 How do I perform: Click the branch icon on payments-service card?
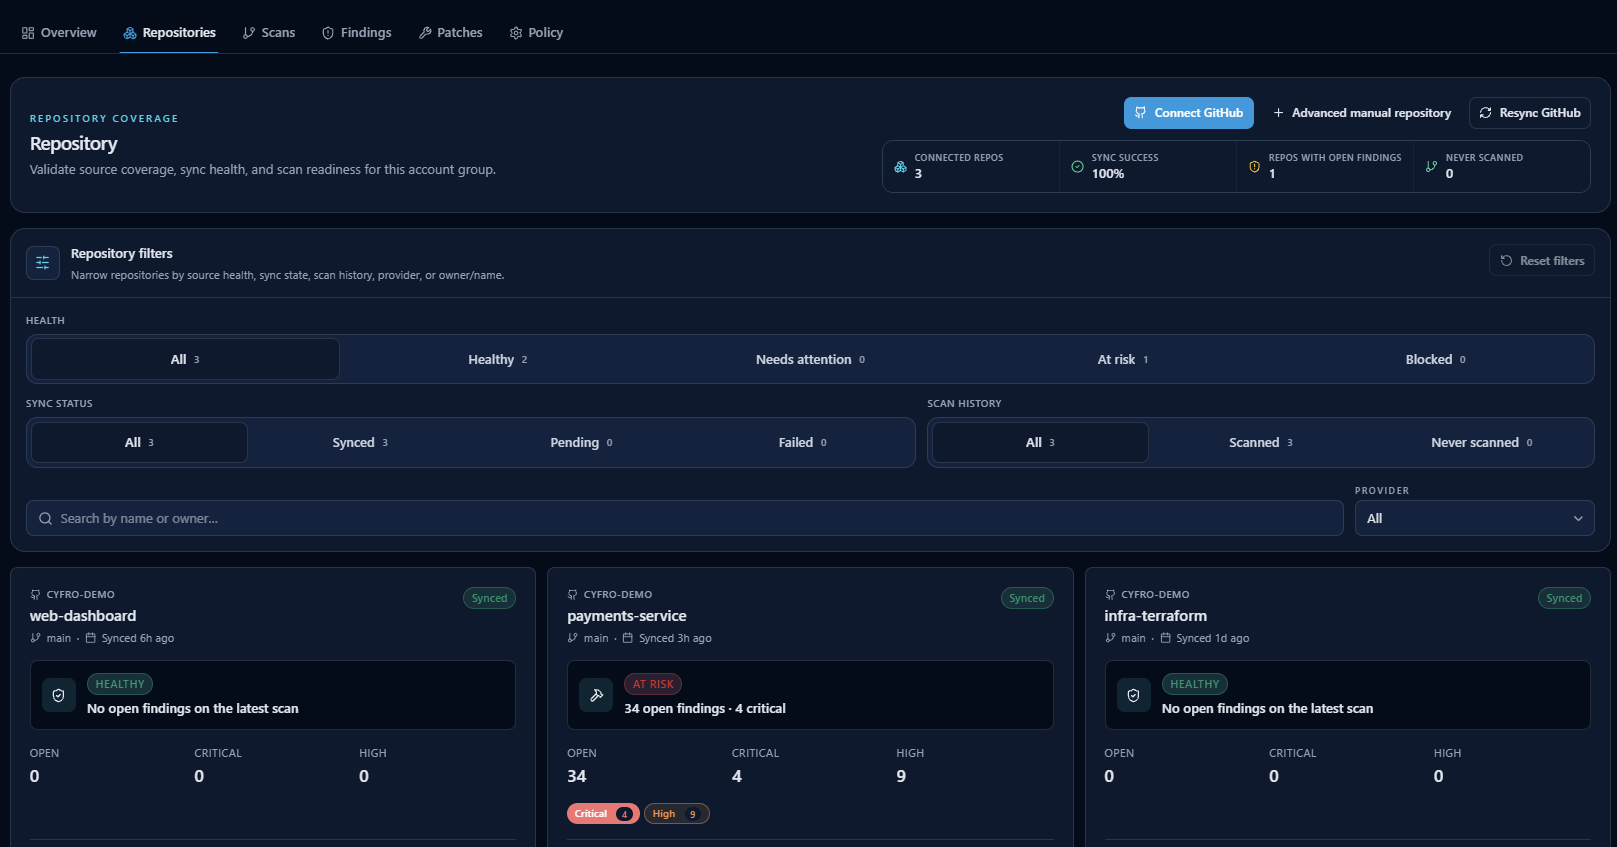573,638
